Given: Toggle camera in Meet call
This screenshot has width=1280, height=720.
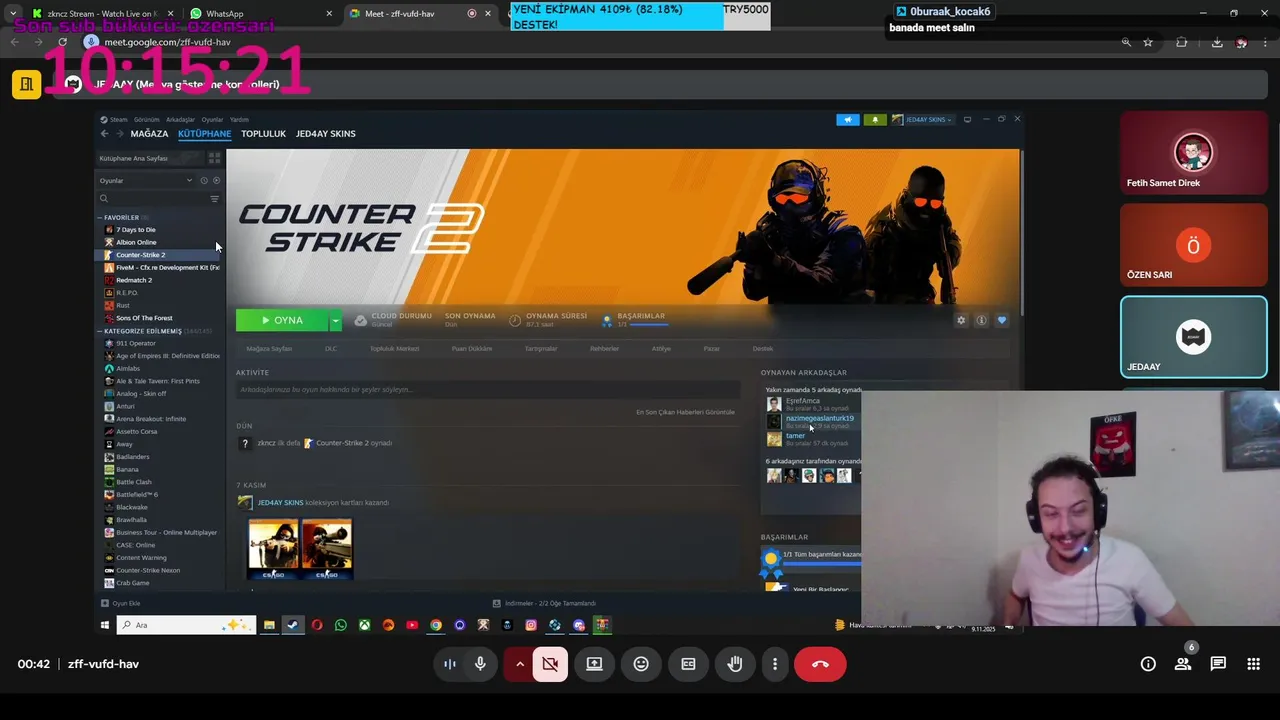Looking at the screenshot, I should (550, 664).
